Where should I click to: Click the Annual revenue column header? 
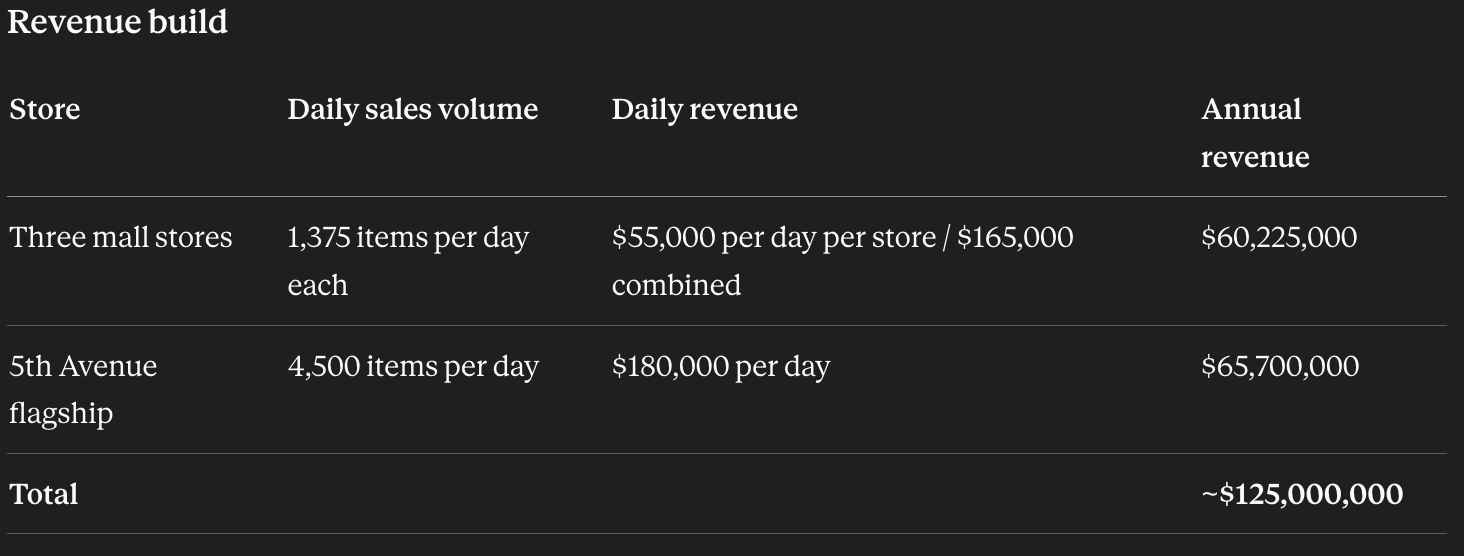click(x=1256, y=133)
